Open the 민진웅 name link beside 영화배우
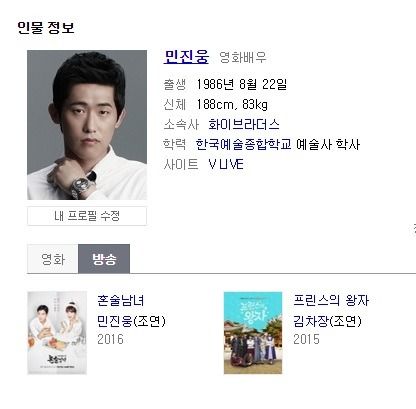Viewport: 416px width, 409px height. (186, 57)
